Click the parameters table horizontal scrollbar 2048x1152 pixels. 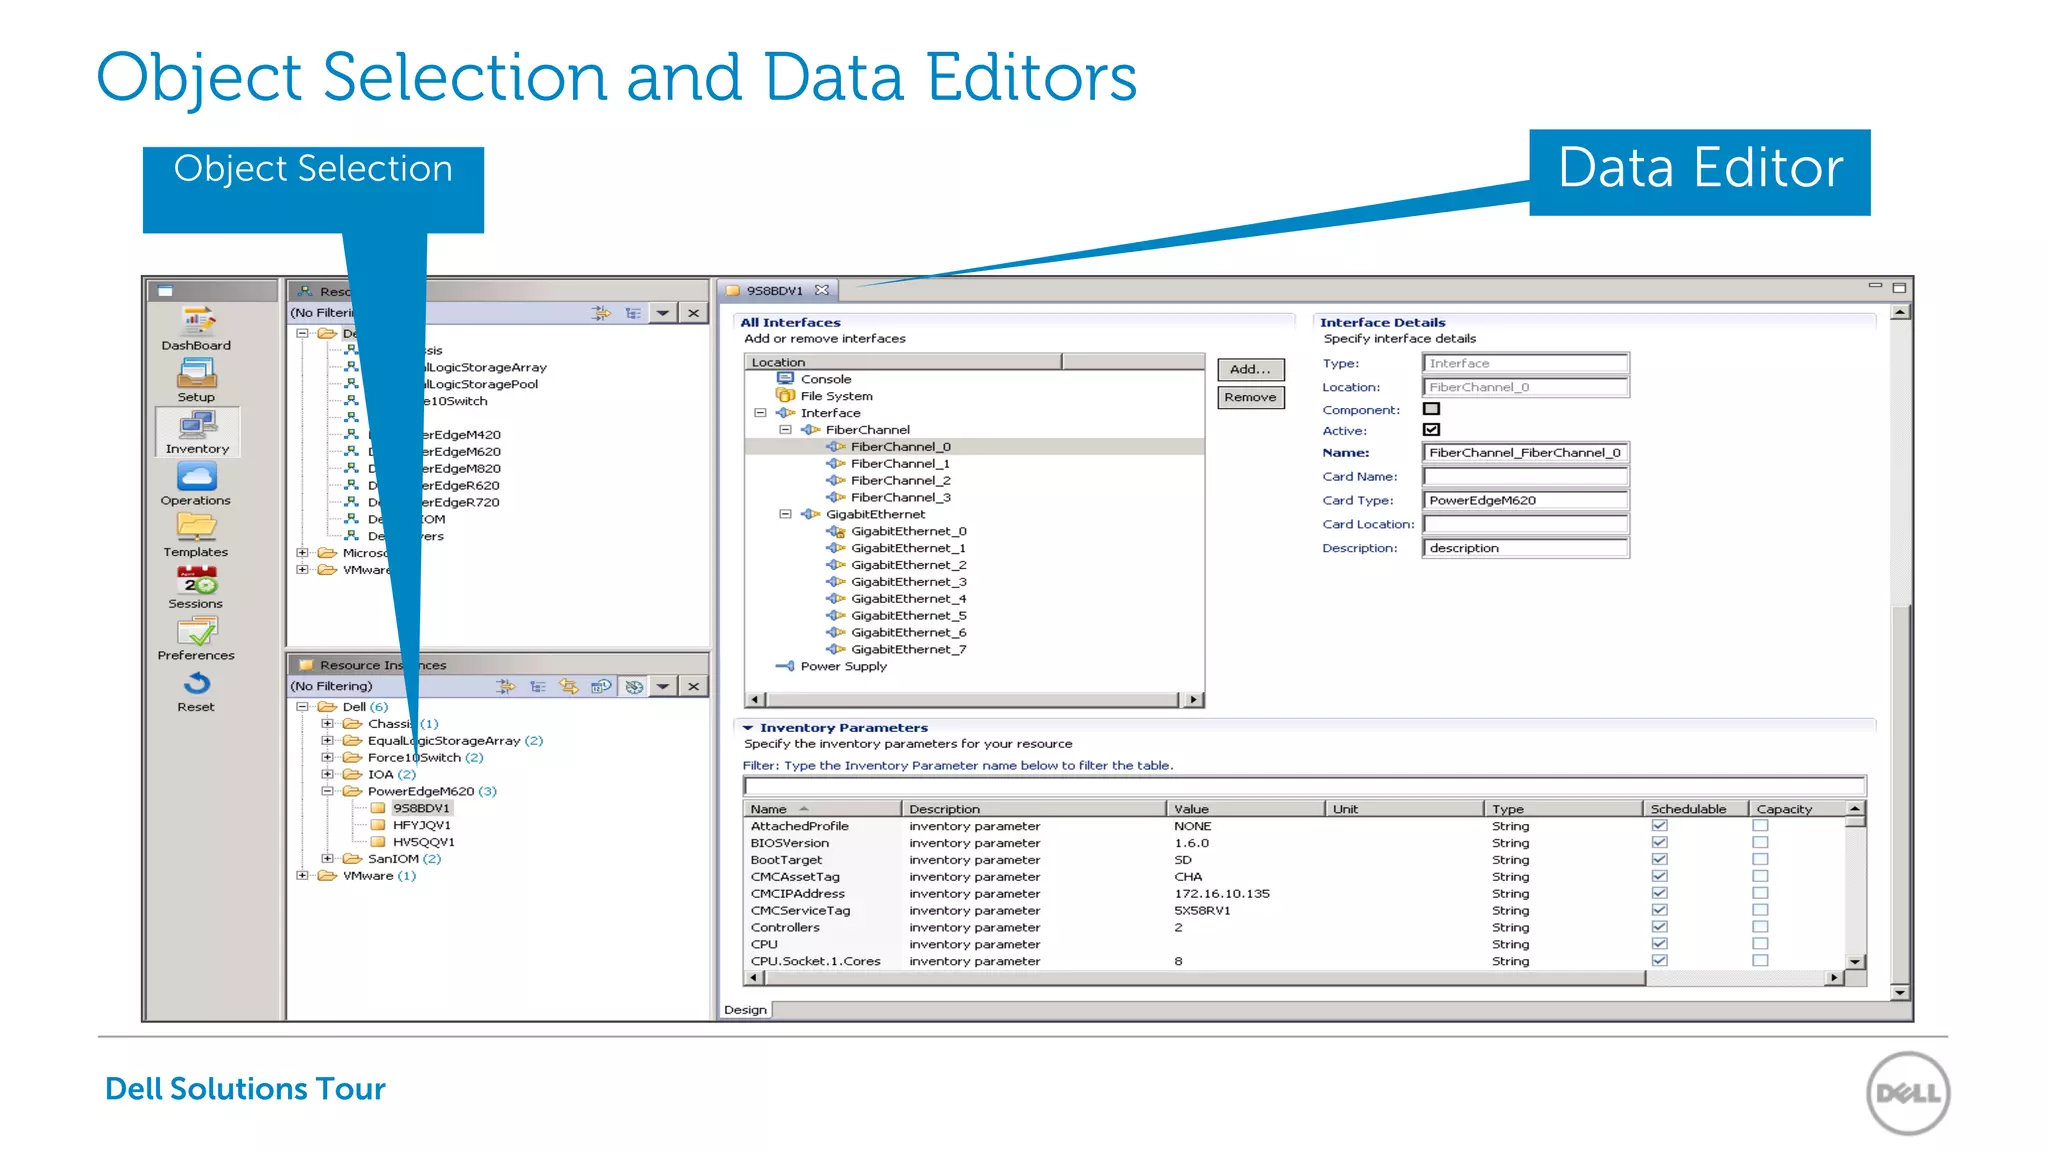[x=1204, y=979]
